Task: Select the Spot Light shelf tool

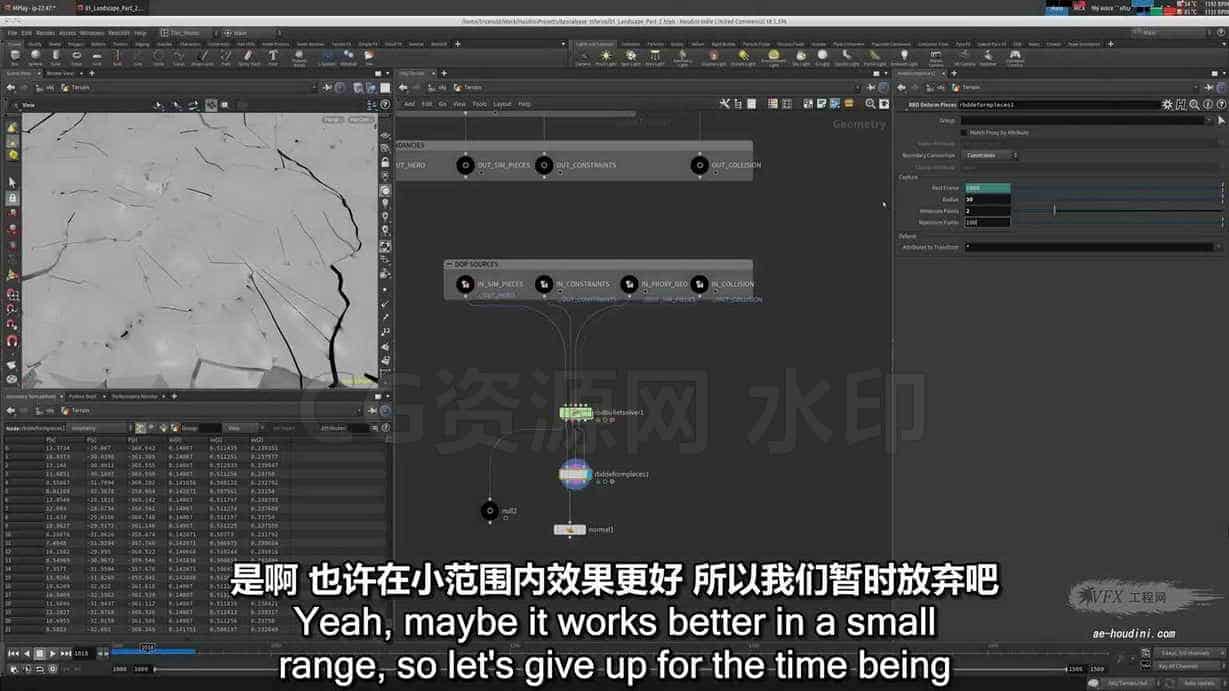Action: (x=630, y=57)
